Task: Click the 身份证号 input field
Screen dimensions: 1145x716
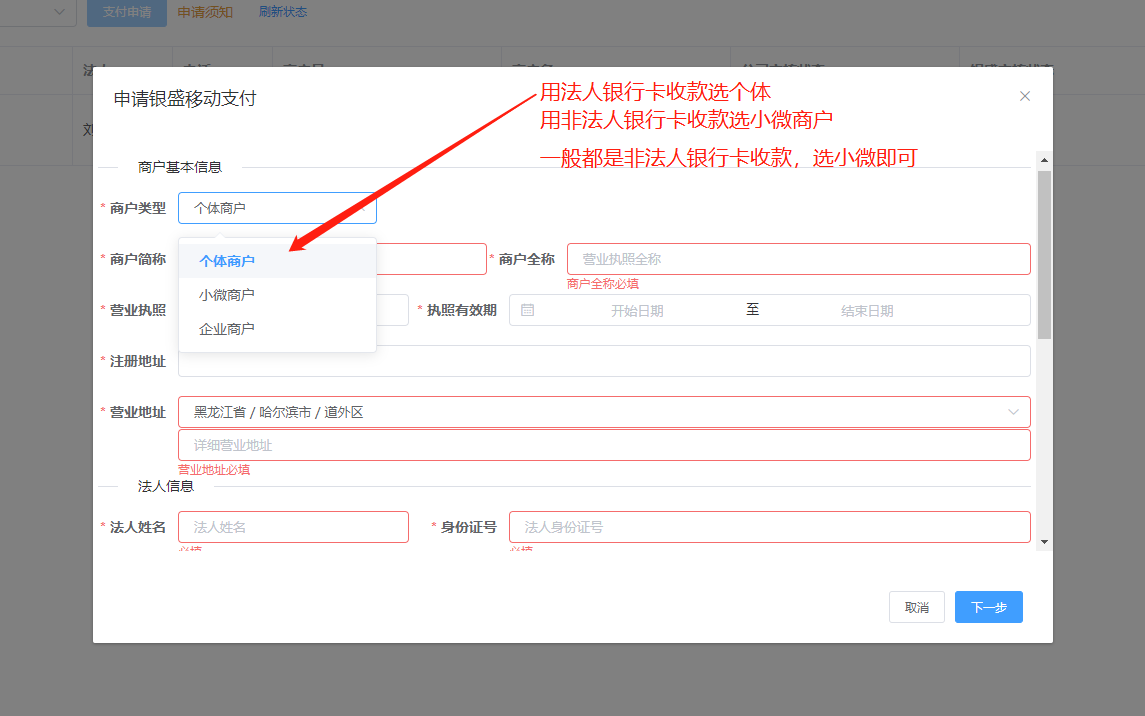Action: (x=769, y=527)
